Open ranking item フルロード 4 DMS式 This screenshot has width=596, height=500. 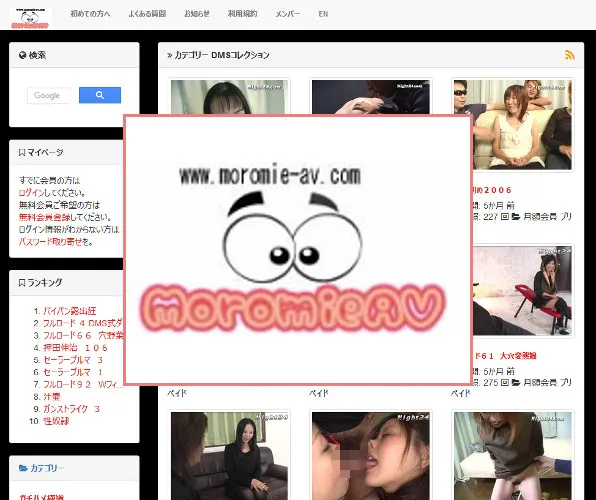click(82, 323)
